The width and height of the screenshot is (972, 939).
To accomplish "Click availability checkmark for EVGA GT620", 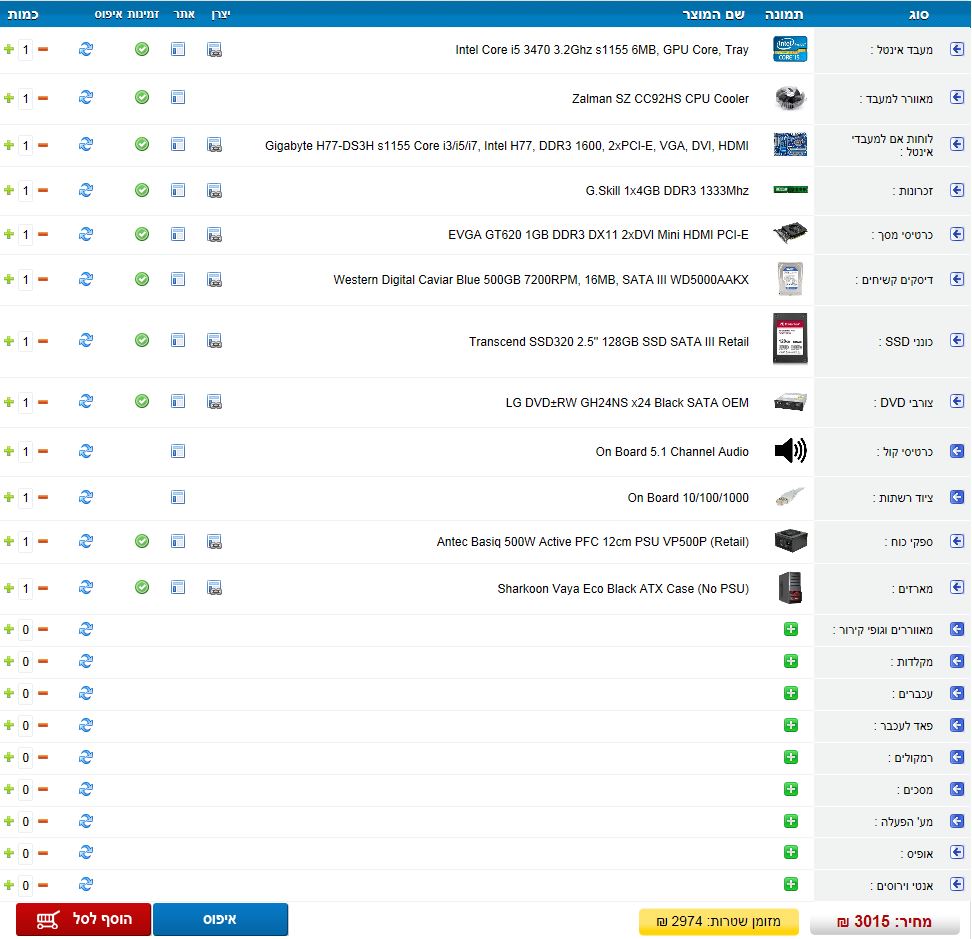I will point(142,234).
